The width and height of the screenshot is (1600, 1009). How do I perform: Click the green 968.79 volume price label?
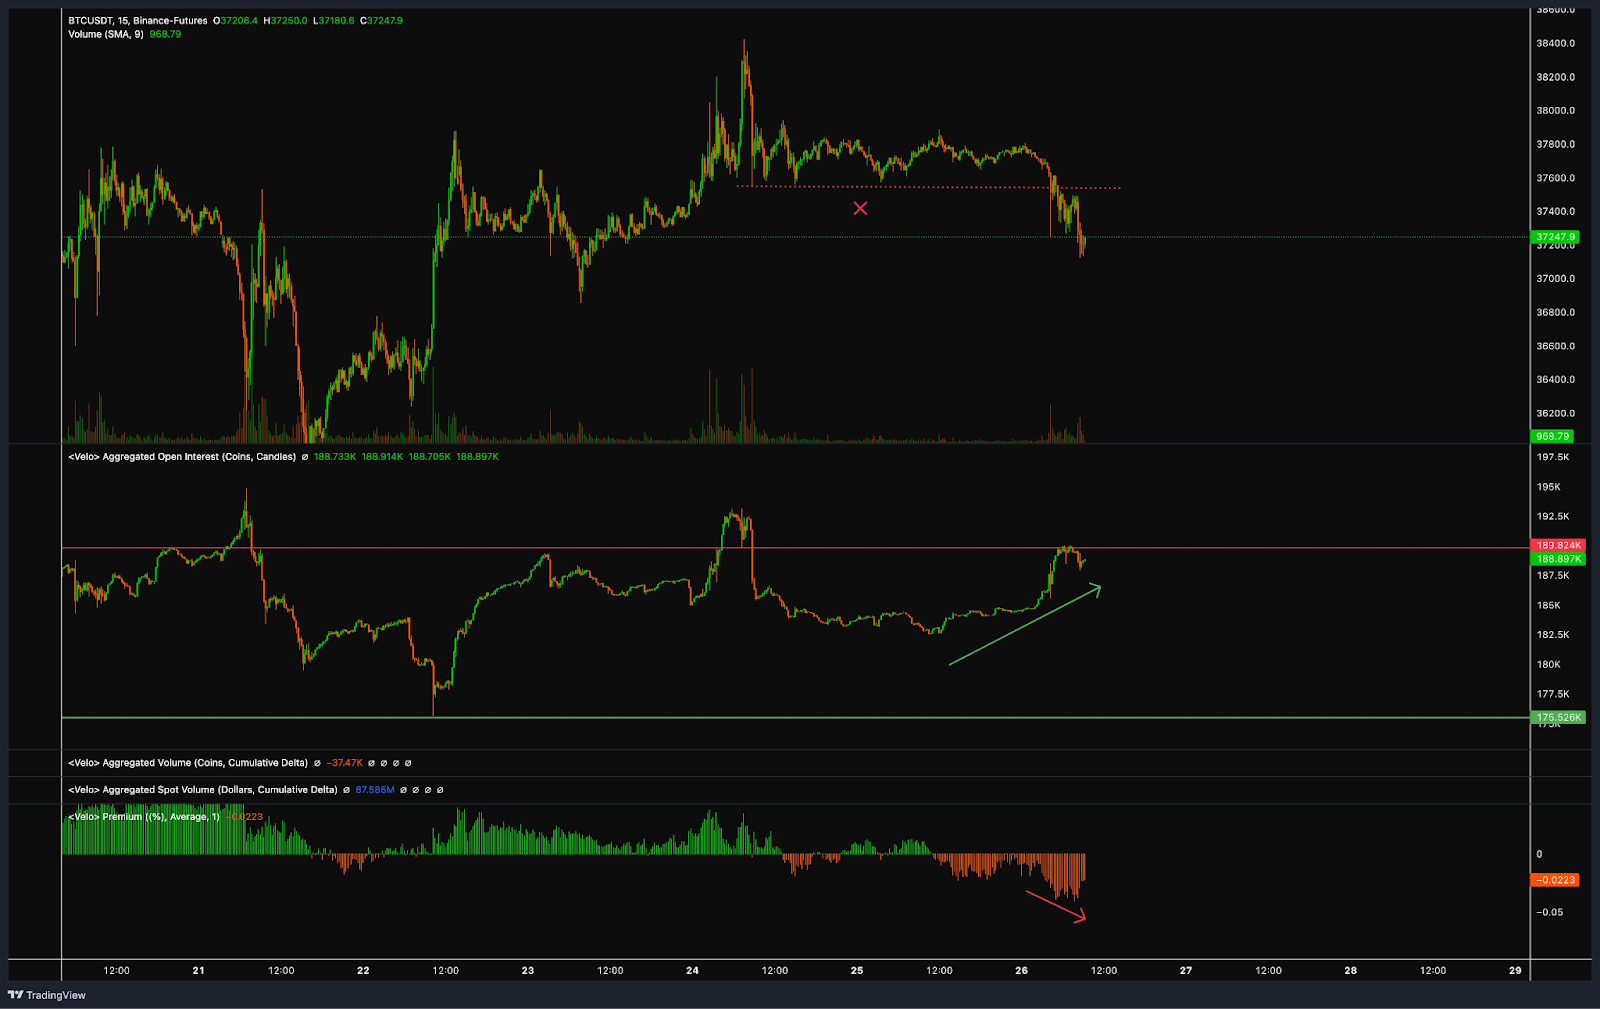[x=1553, y=436]
